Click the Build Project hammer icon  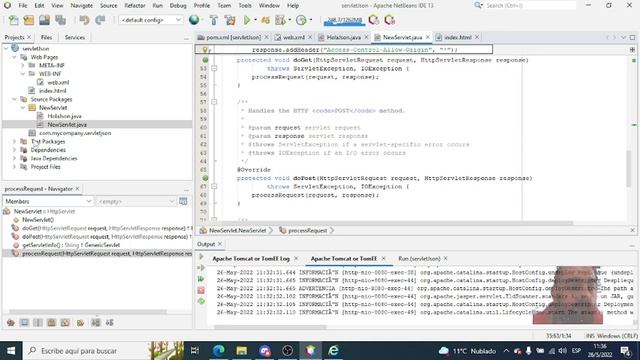pyautogui.click(x=213, y=20)
